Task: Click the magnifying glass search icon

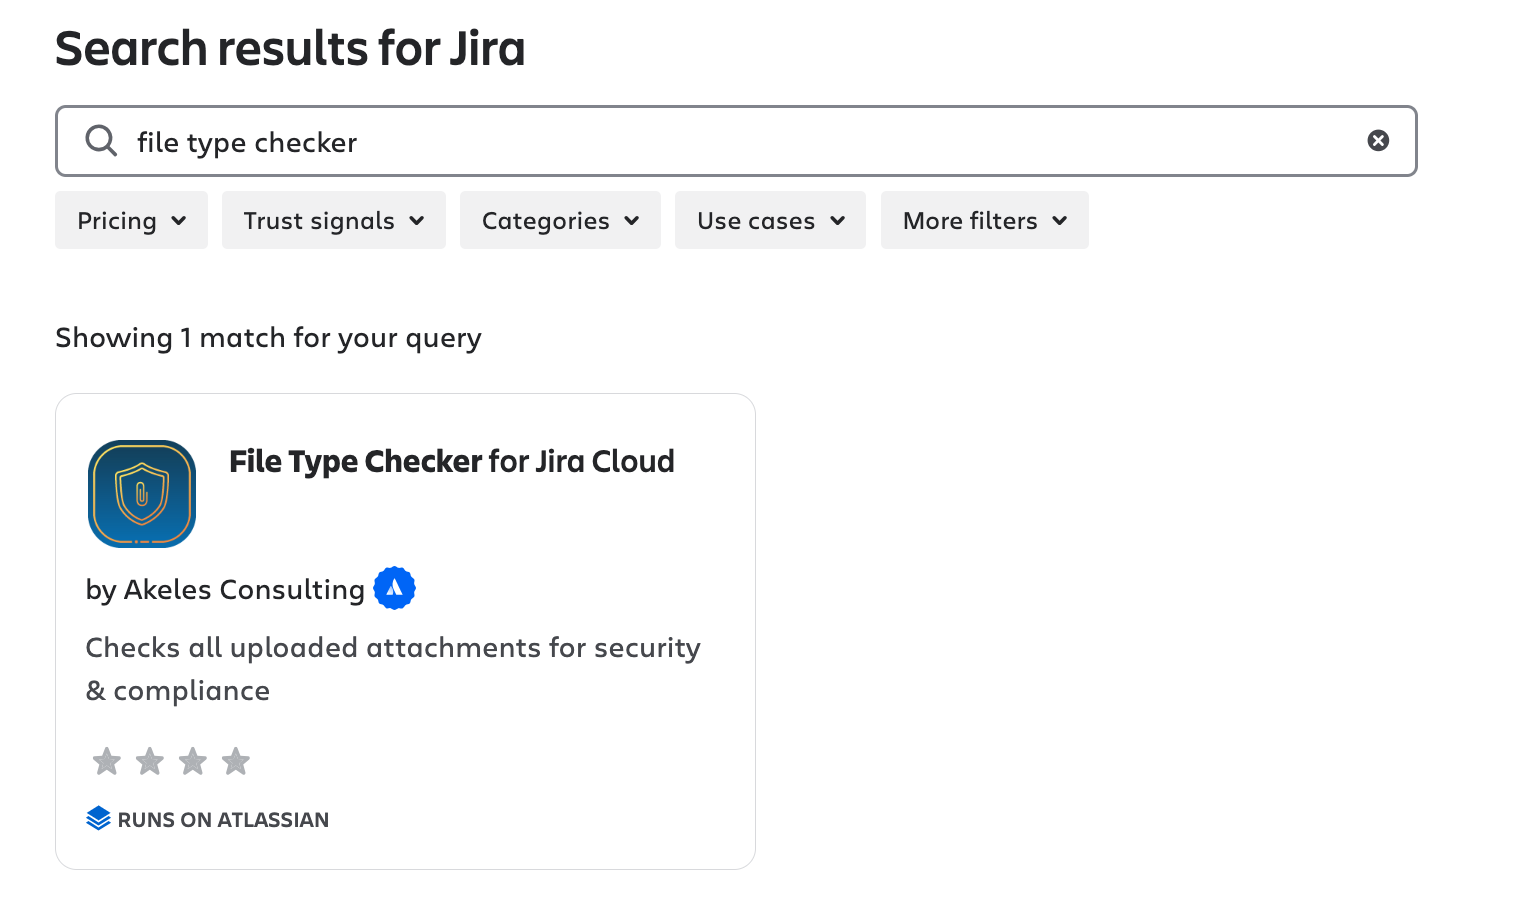Action: [x=100, y=140]
